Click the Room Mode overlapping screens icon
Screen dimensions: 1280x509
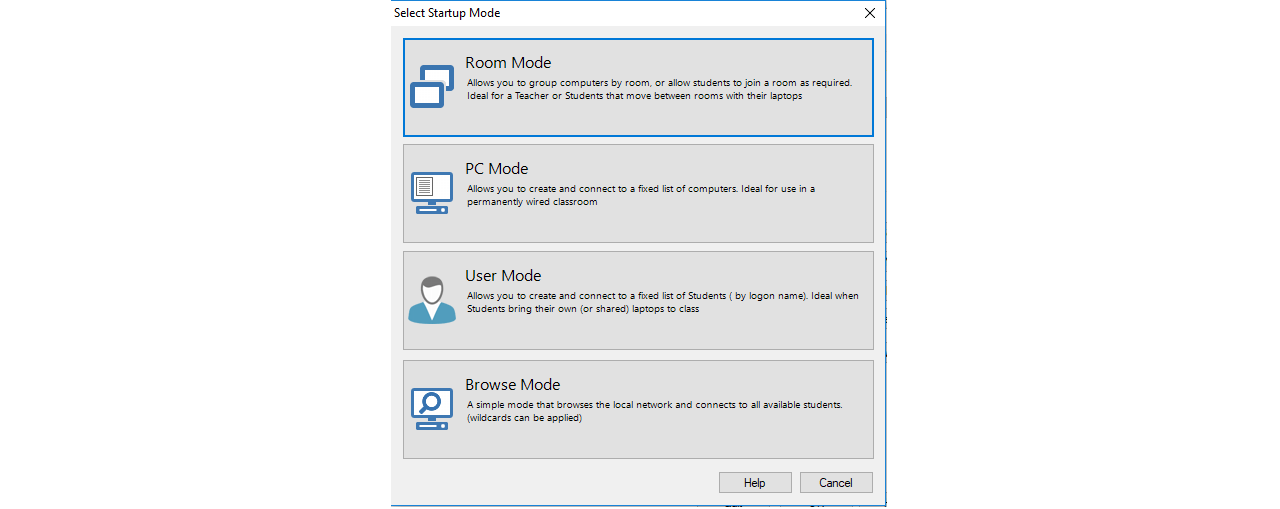pos(432,87)
